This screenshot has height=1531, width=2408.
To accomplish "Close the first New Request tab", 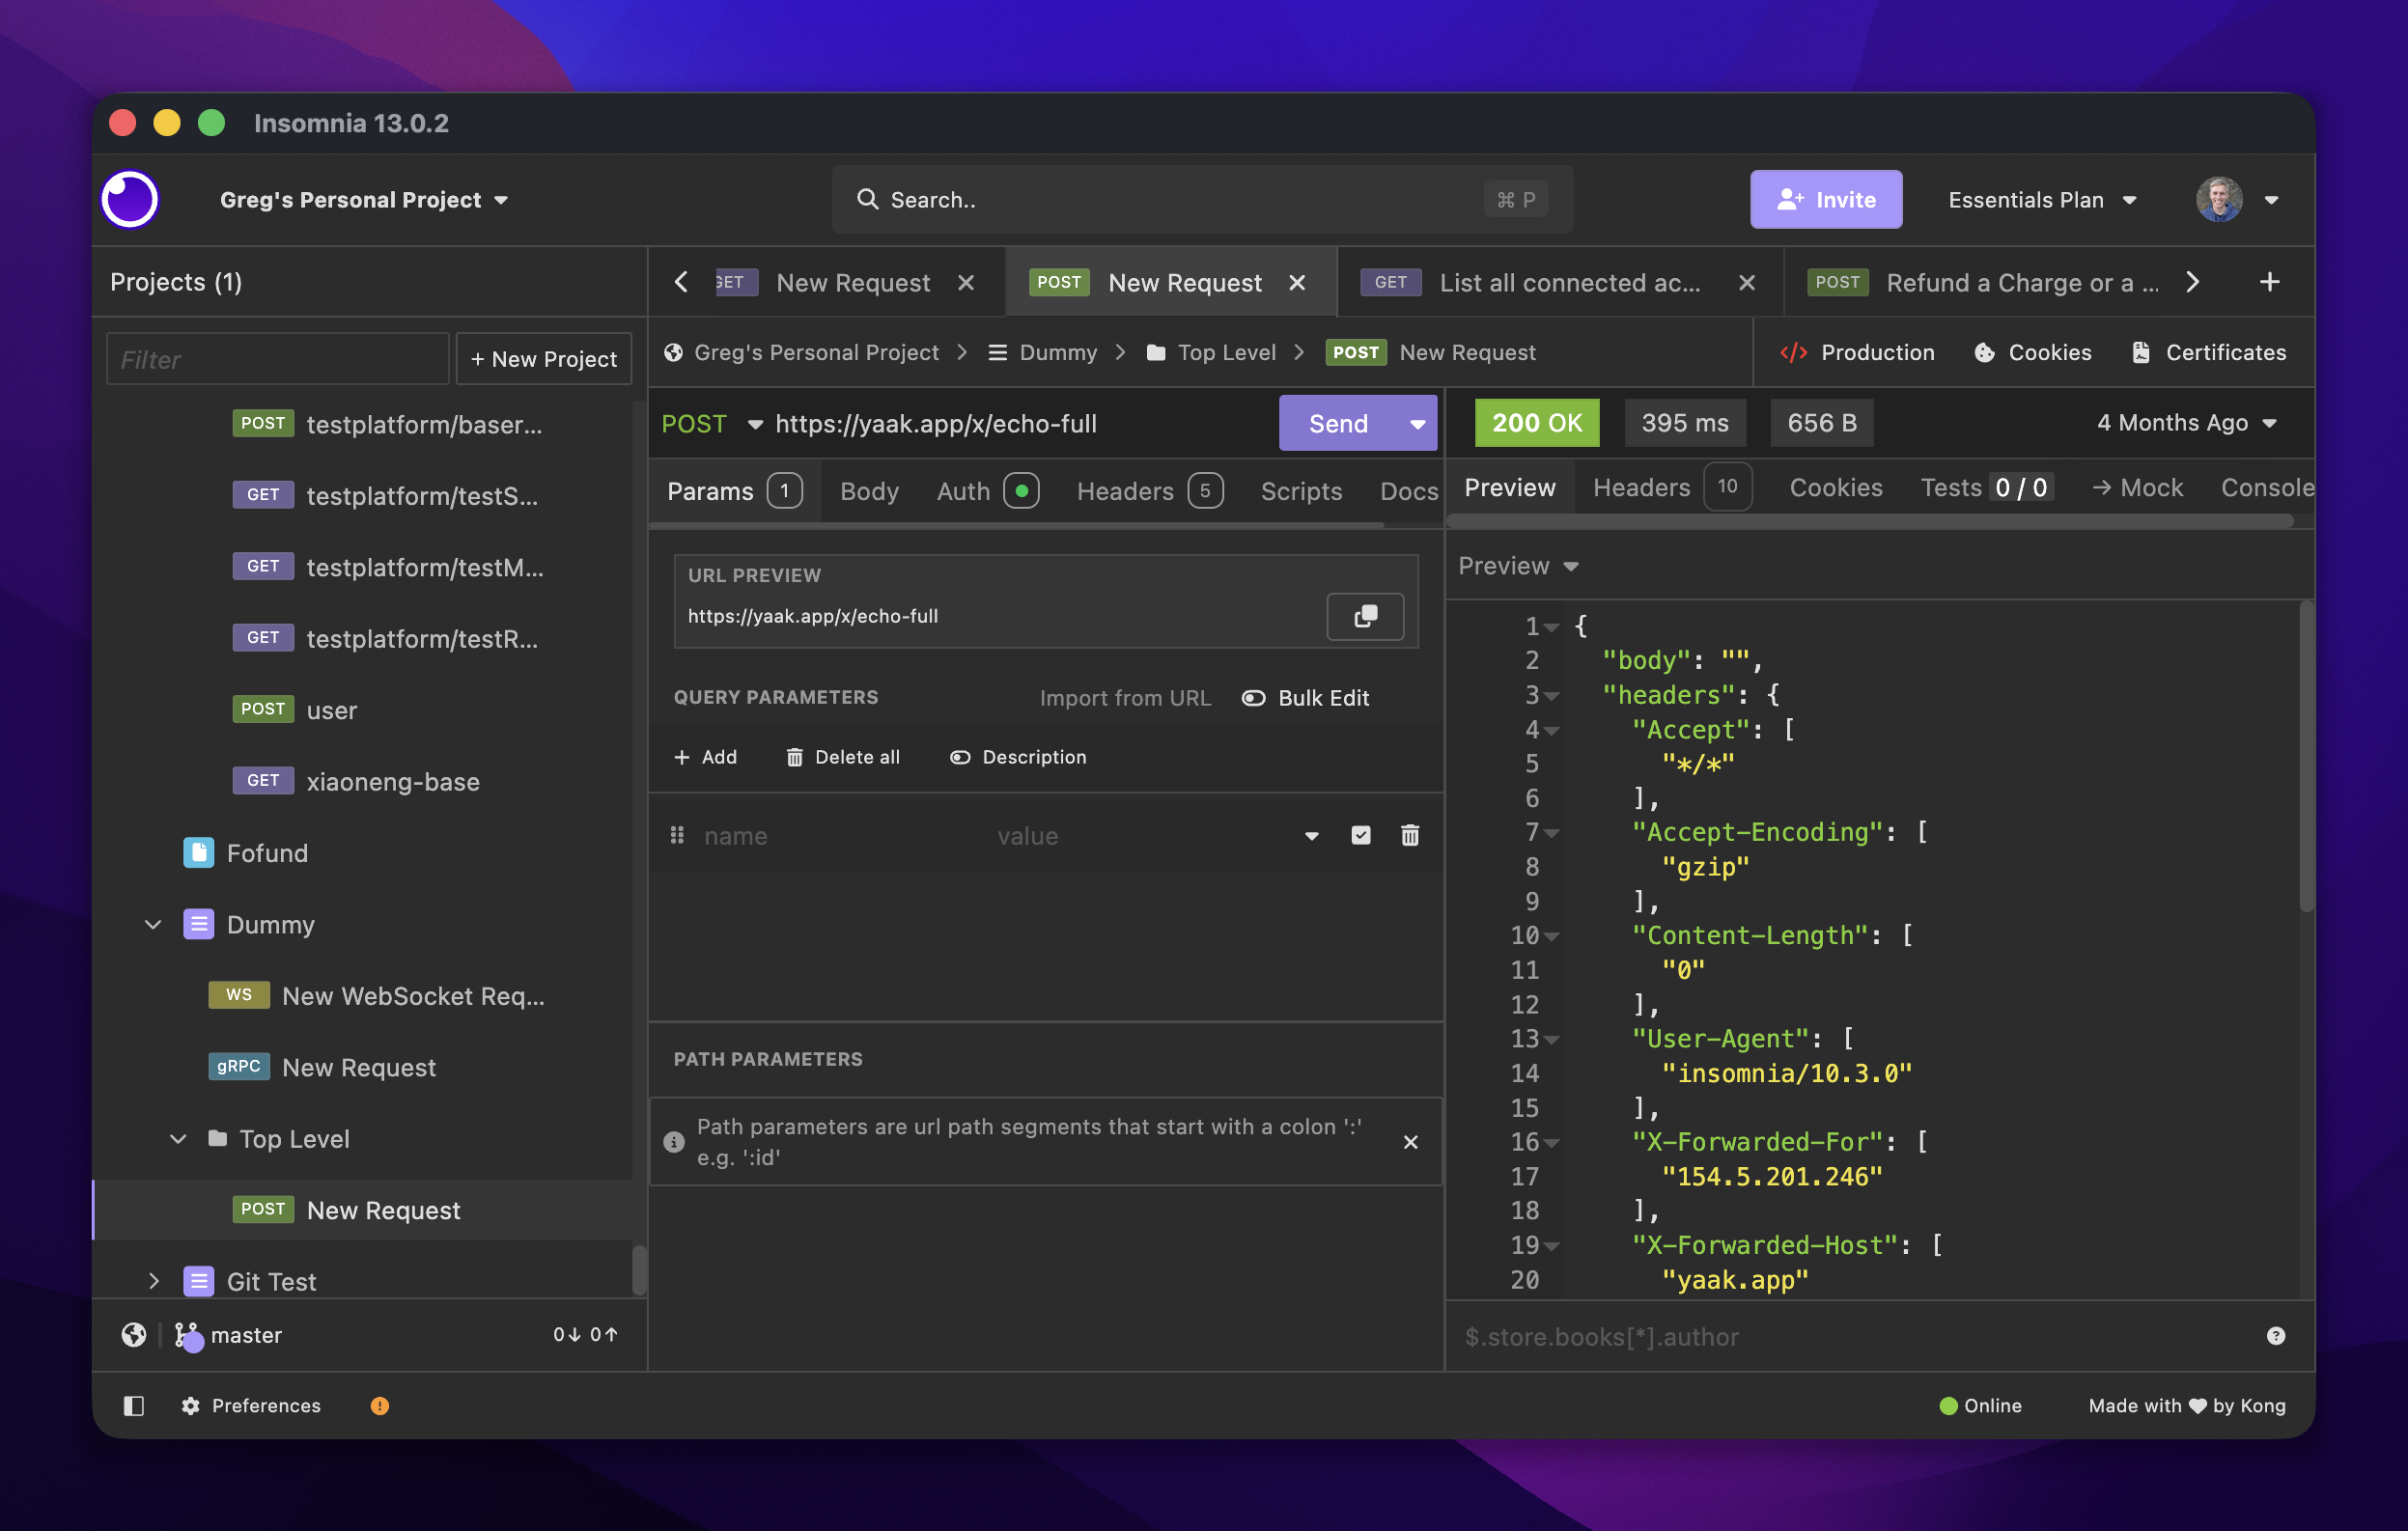I will [x=965, y=283].
